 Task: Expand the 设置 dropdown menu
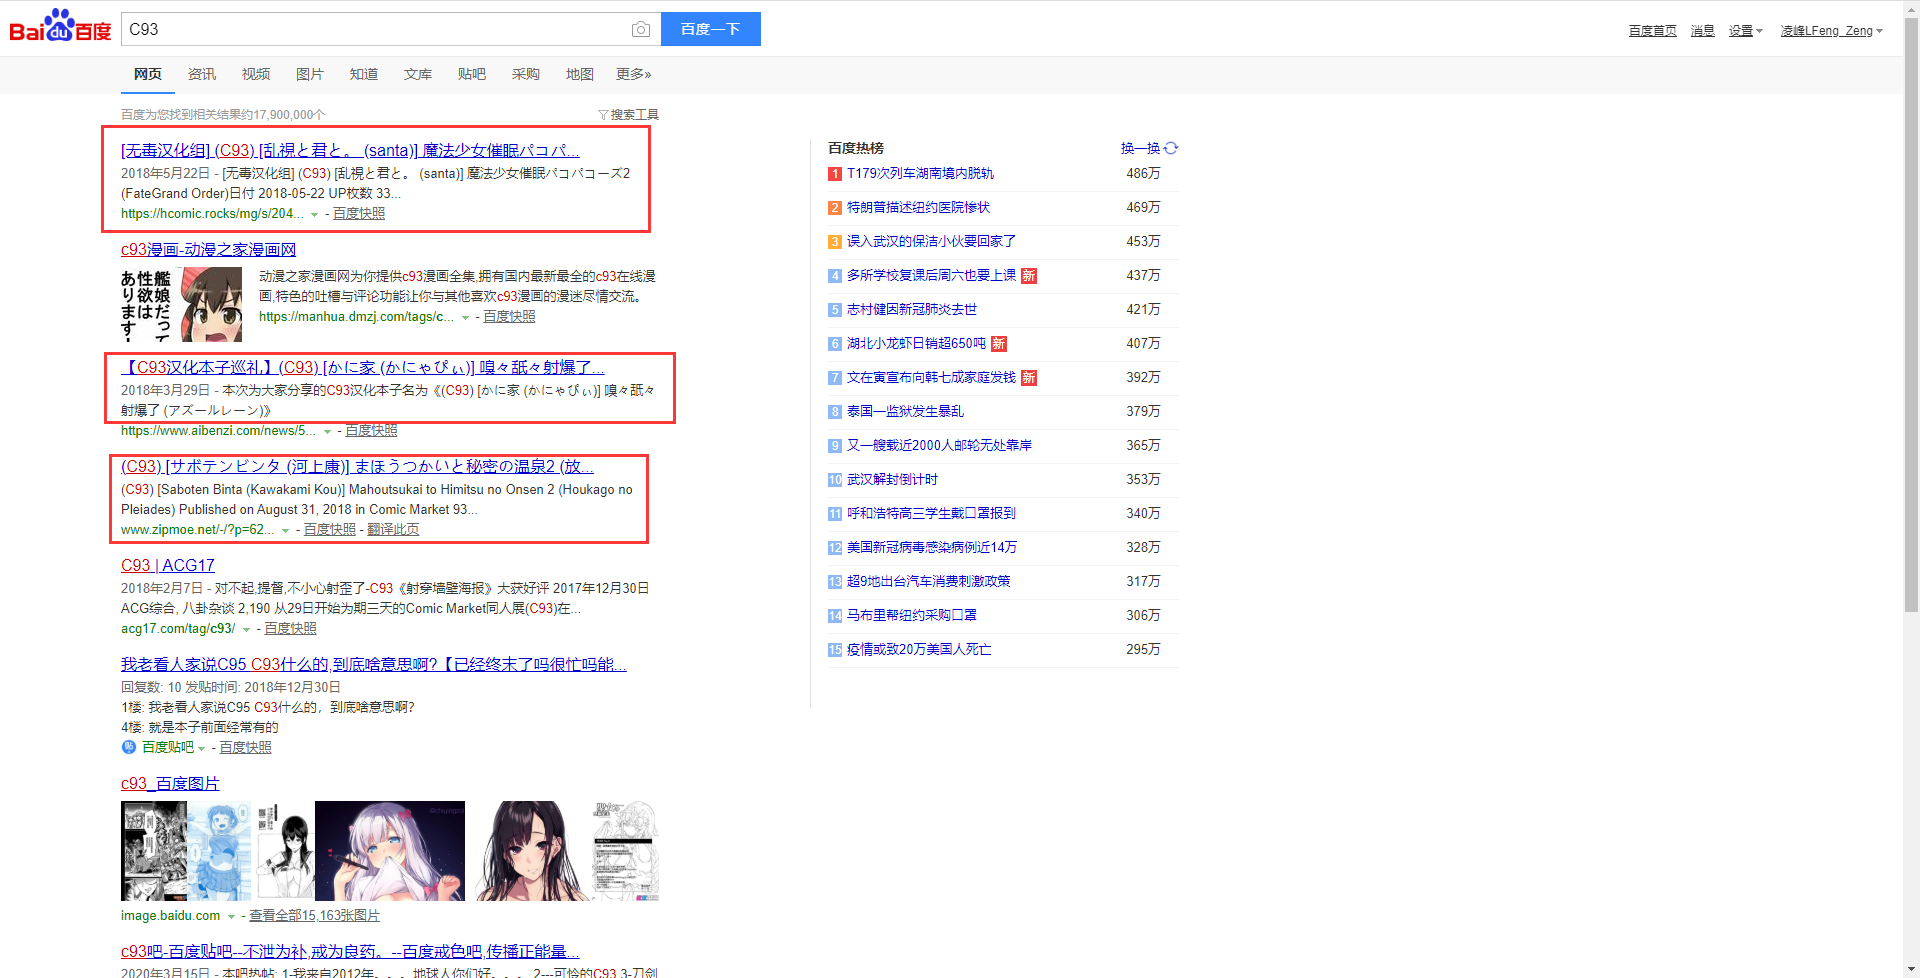1746,31
